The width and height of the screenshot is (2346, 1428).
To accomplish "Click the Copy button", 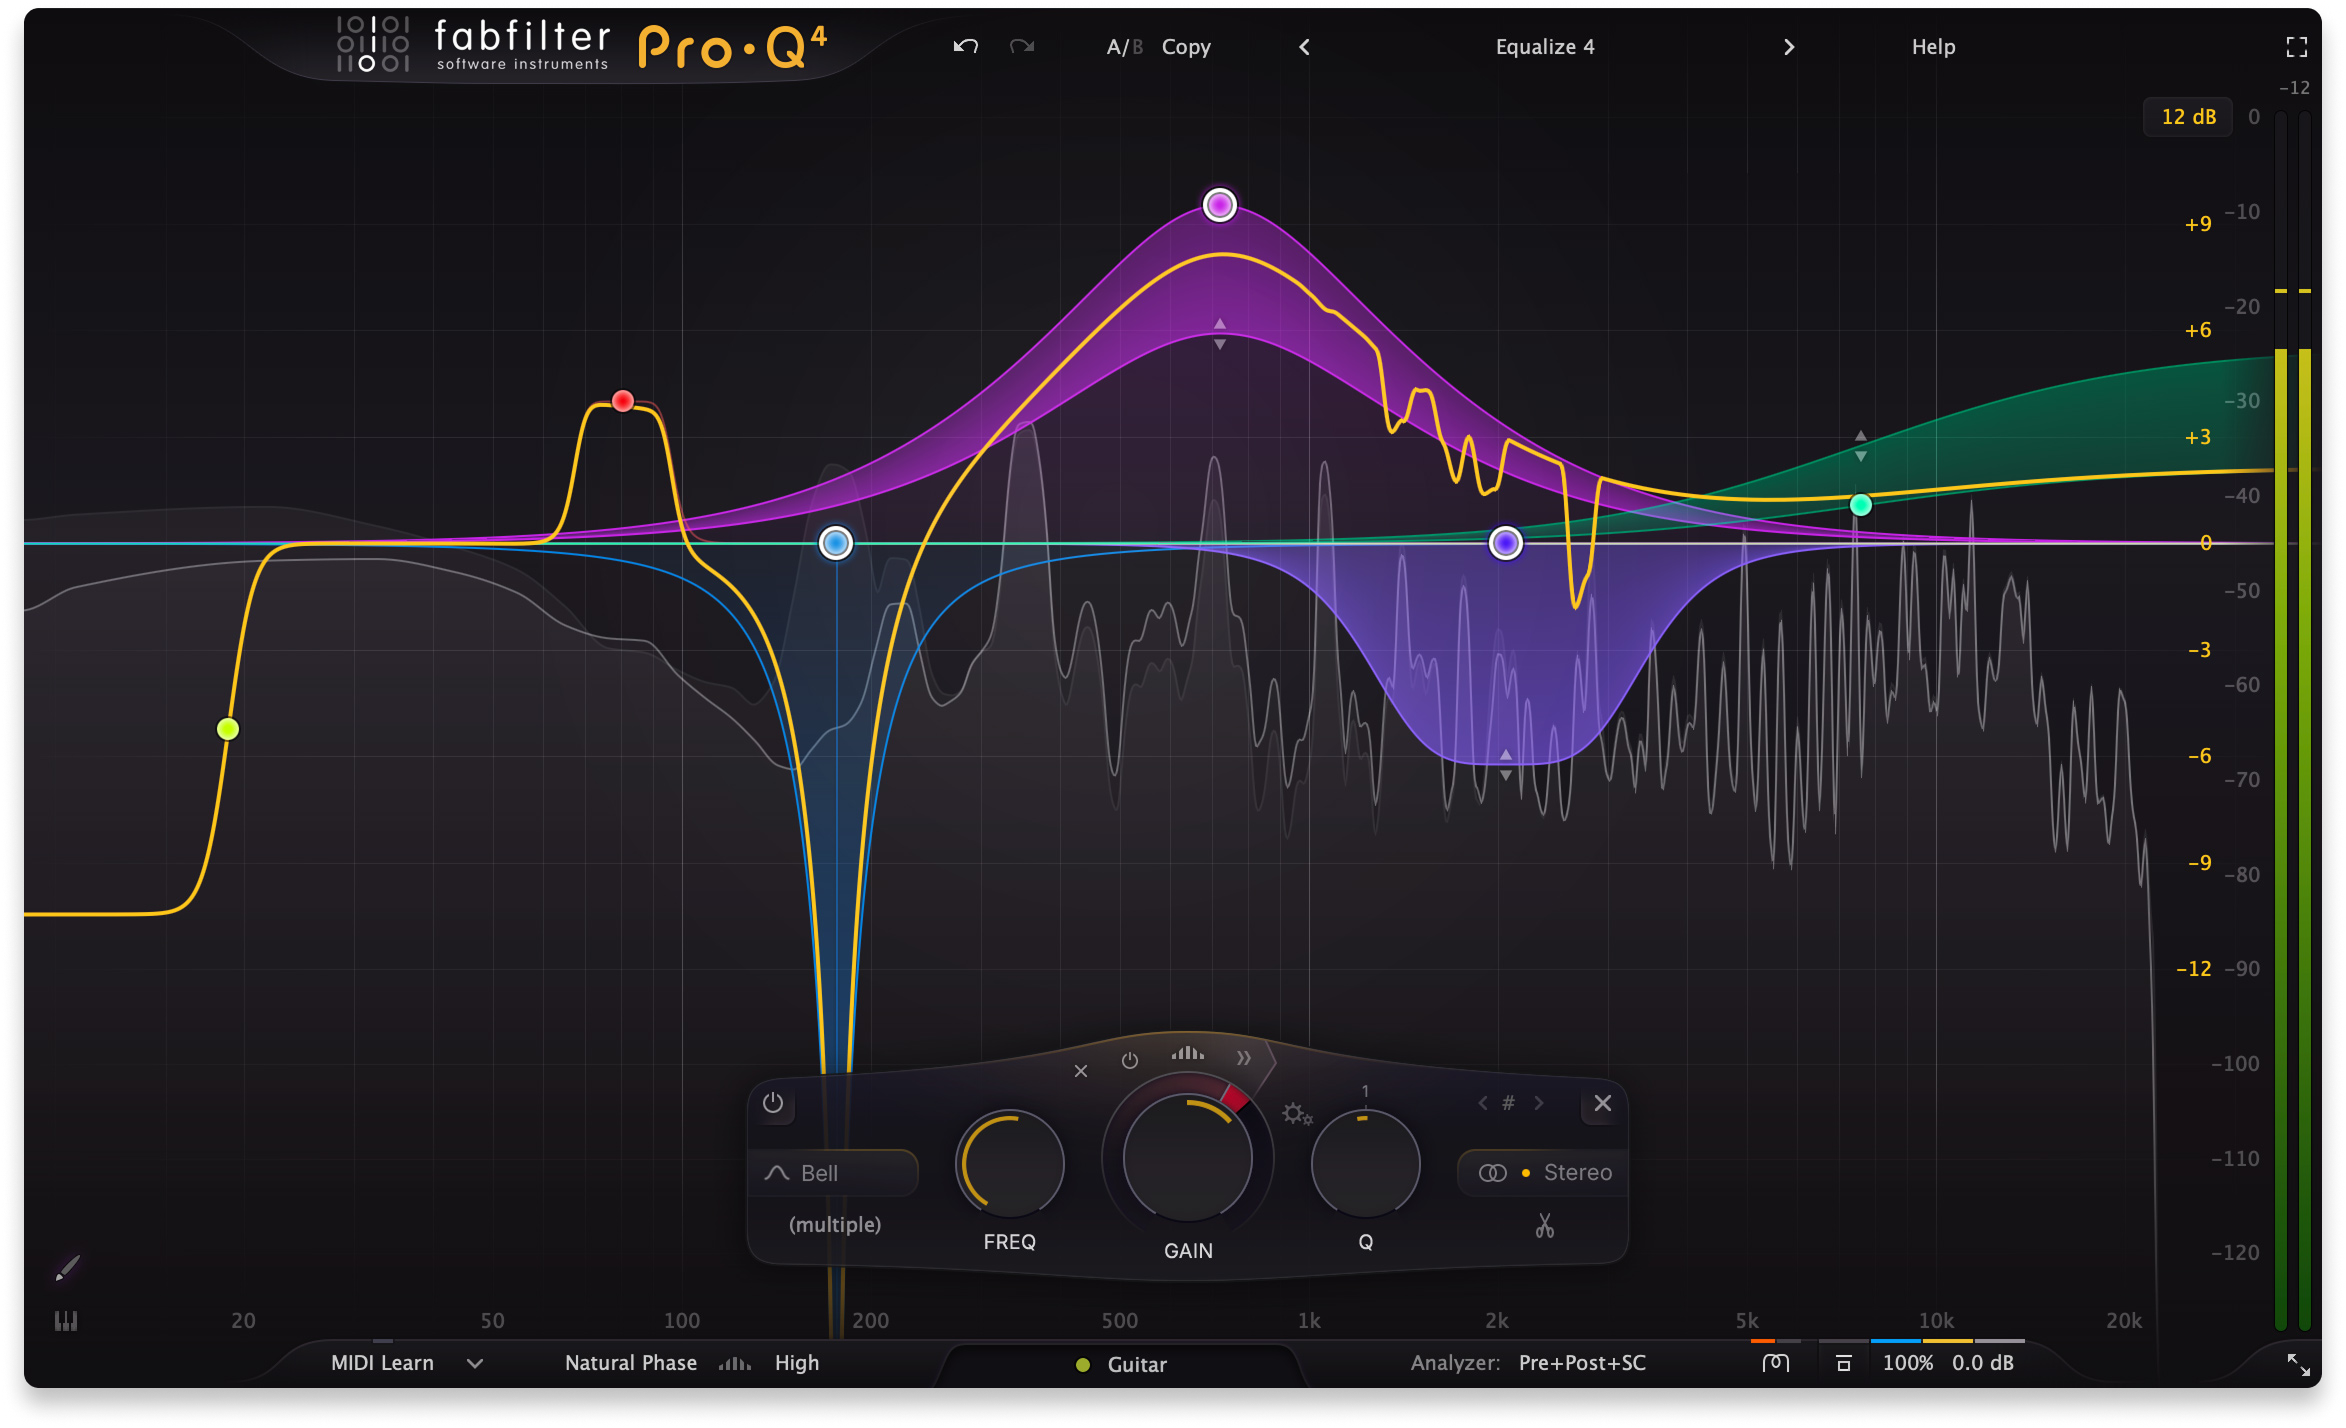I will (1185, 47).
